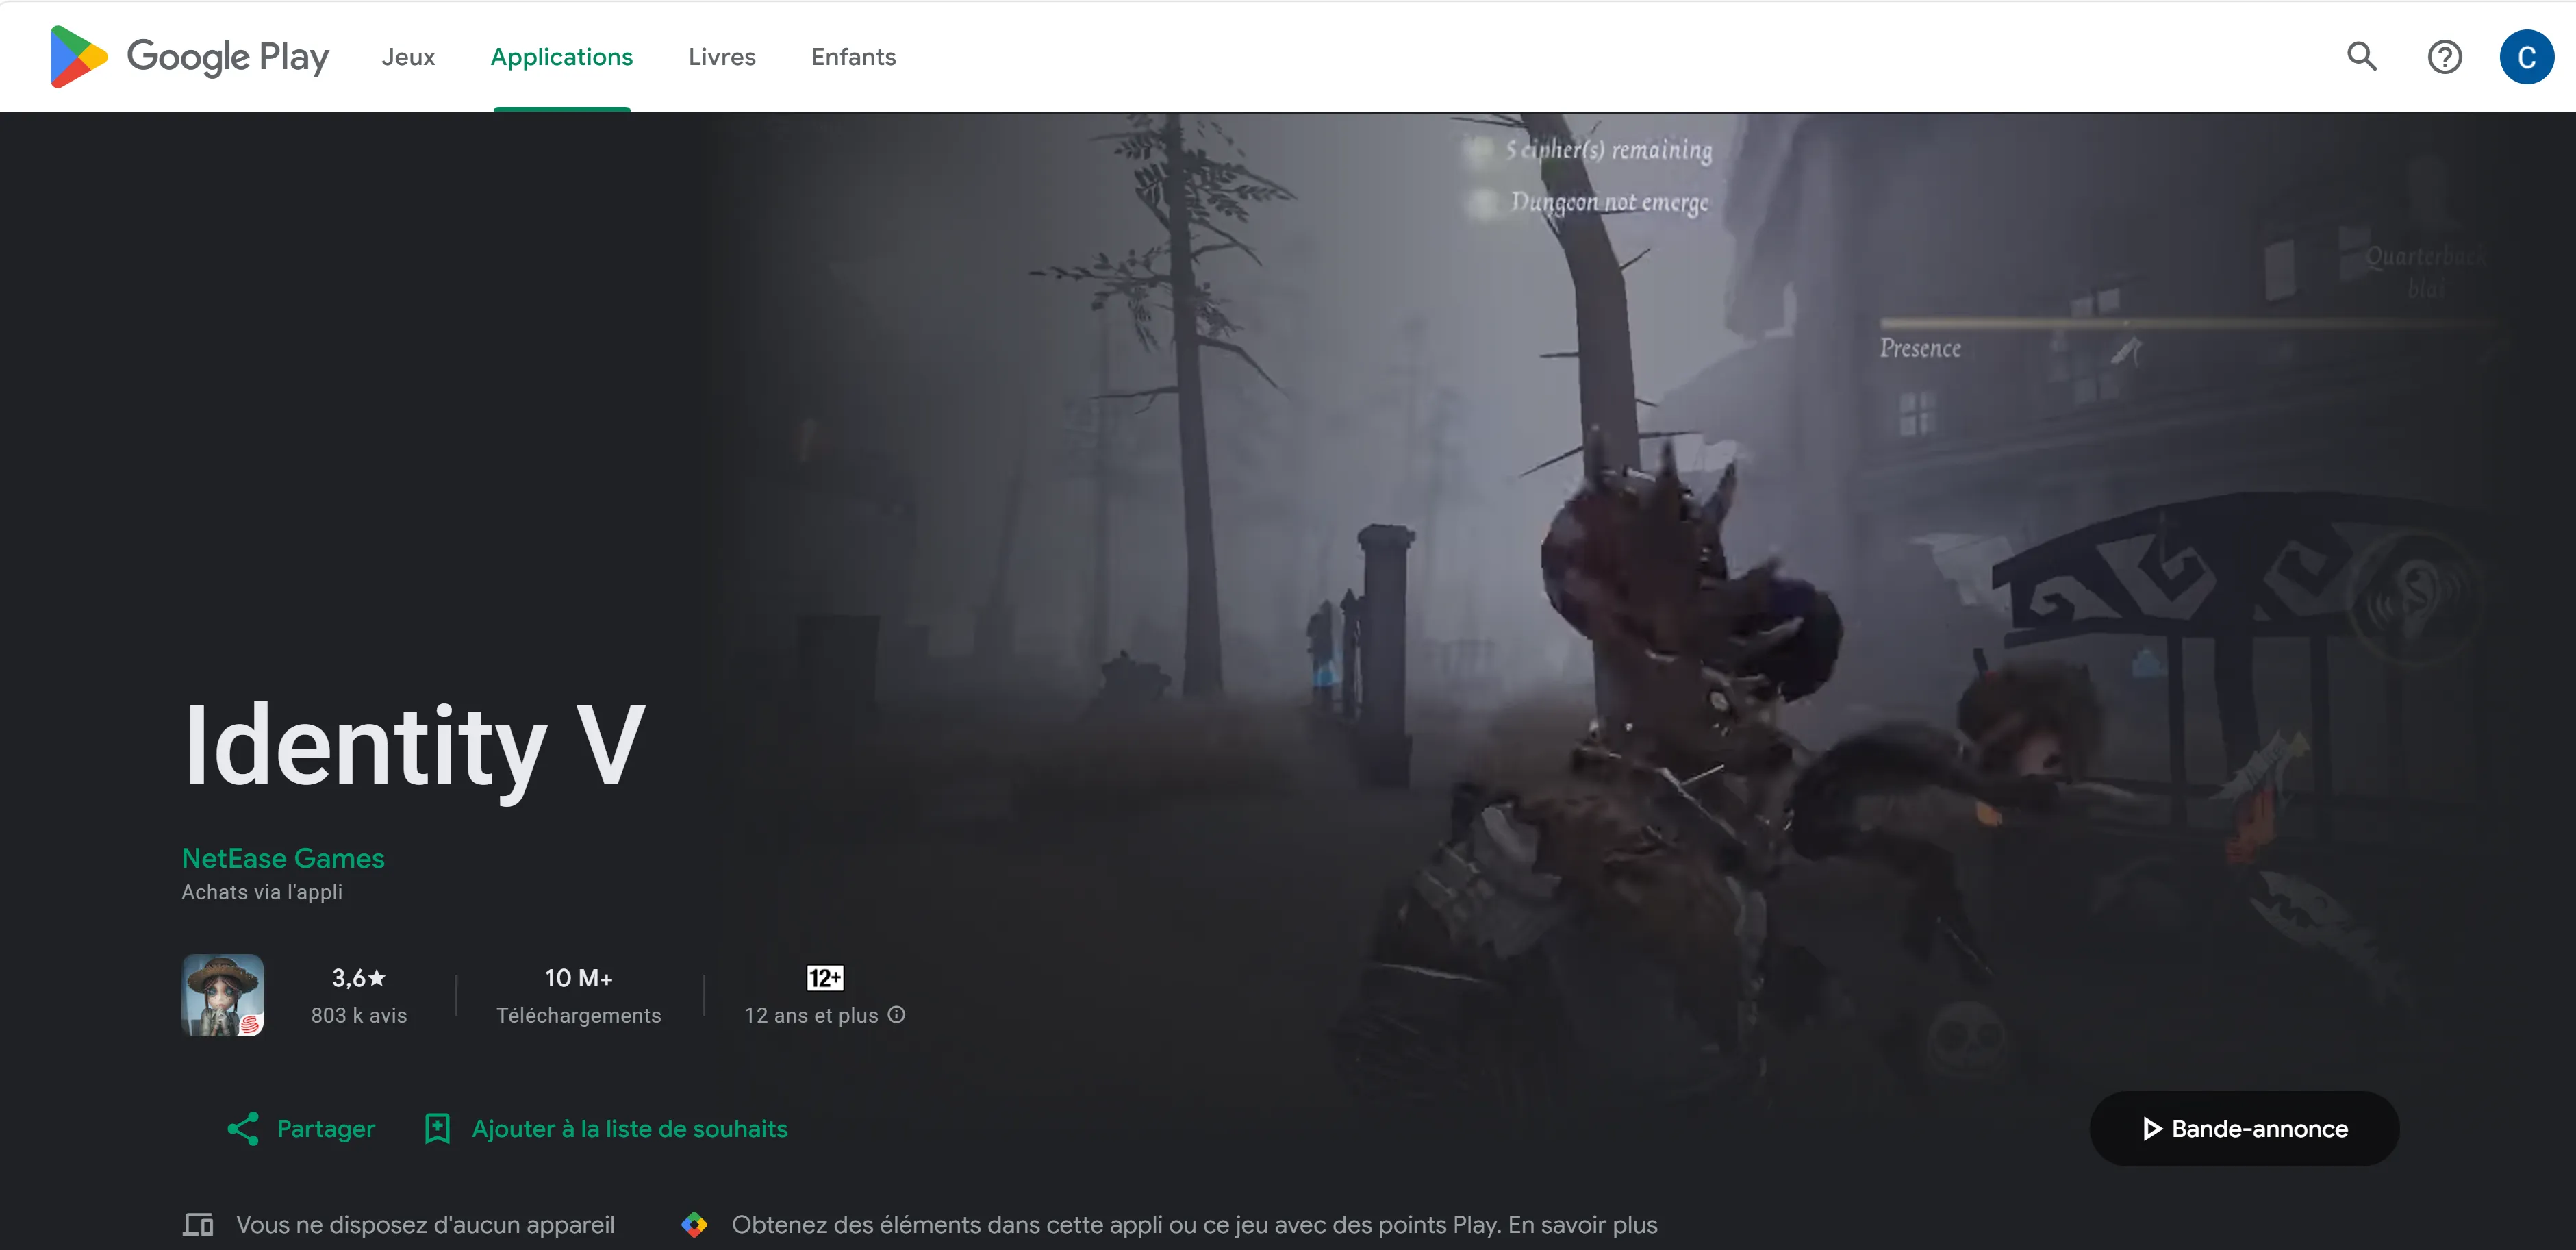This screenshot has height=1250, width=2576.
Task: Click the Achats via l'appli text
Action: coord(262,892)
